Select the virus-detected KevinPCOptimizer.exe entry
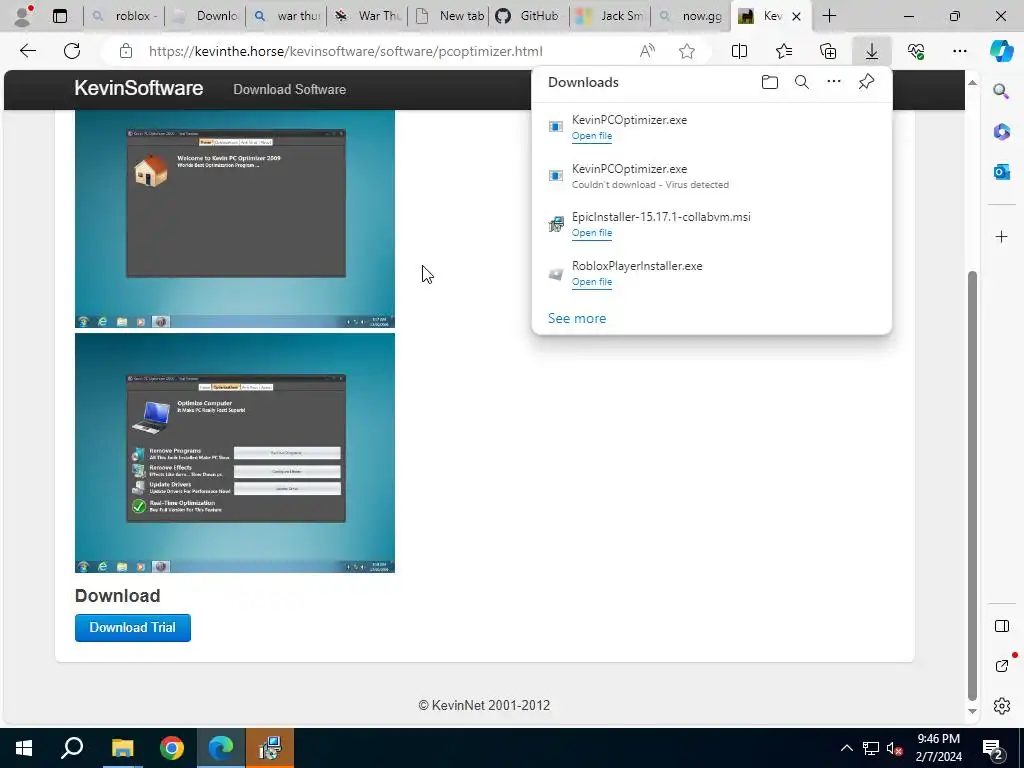1024x768 pixels. click(712, 176)
